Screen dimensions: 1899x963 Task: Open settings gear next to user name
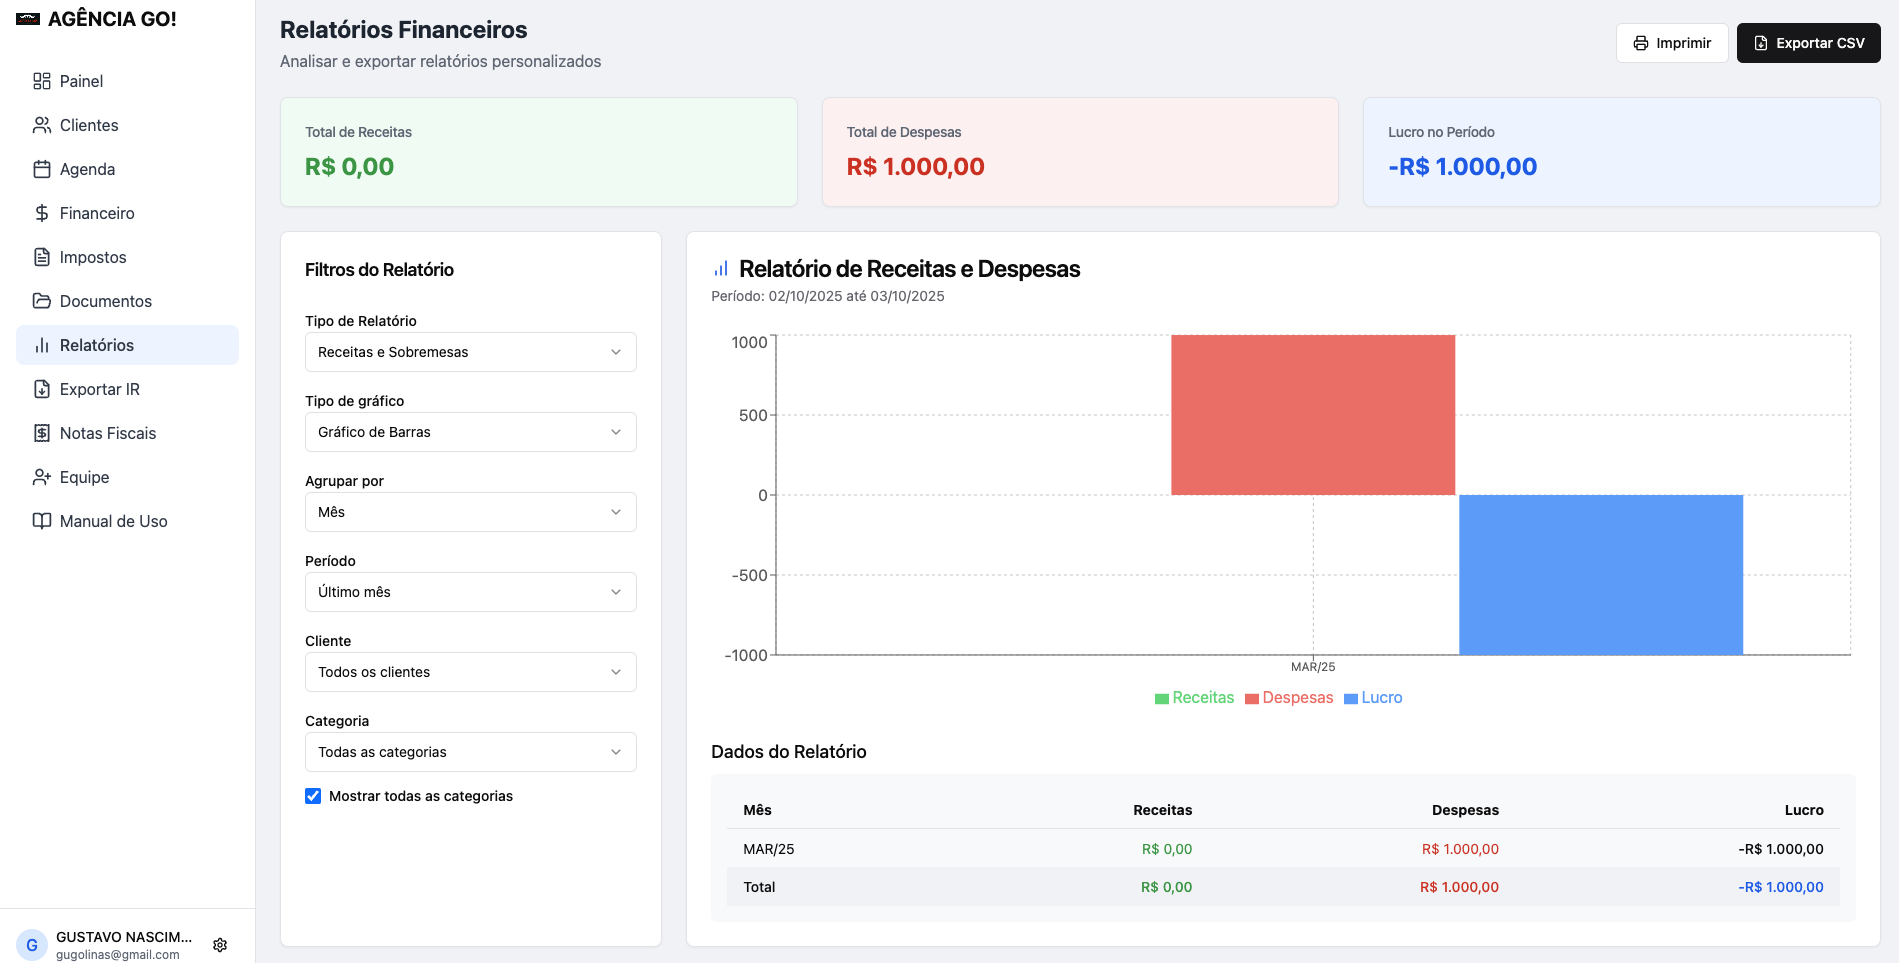point(220,945)
